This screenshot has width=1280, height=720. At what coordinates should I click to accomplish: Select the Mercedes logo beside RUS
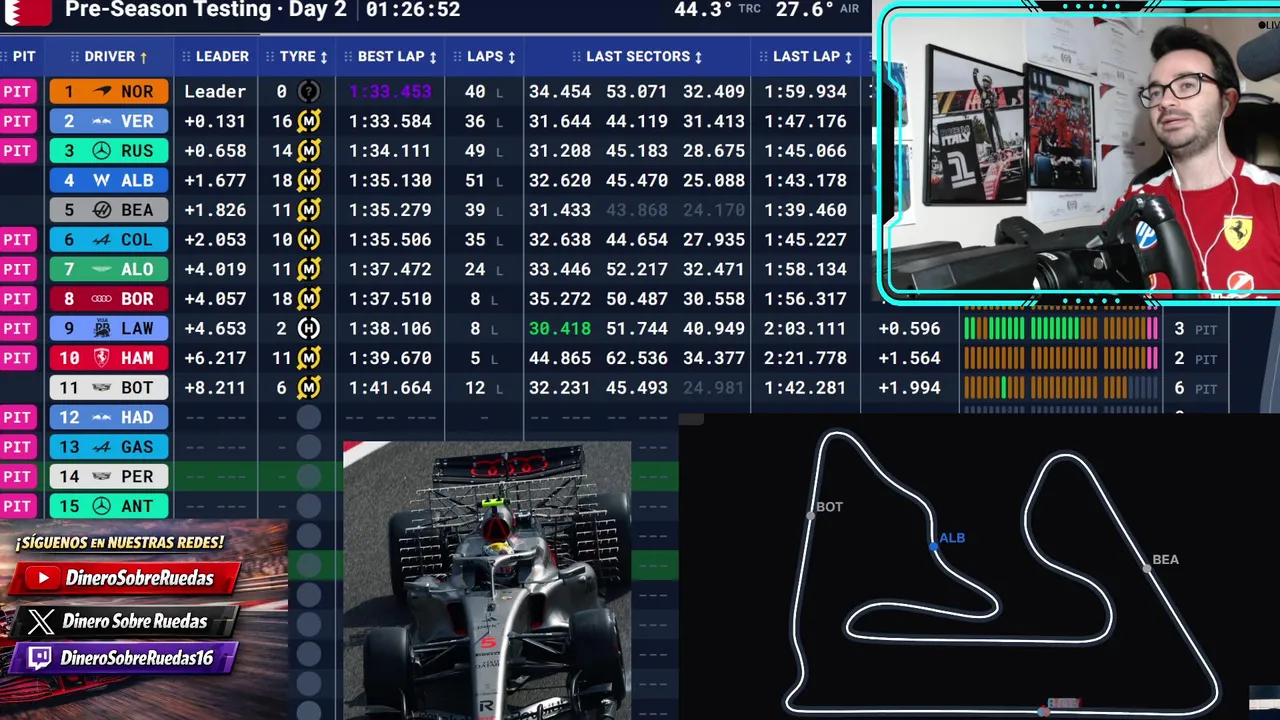pyautogui.click(x=102, y=151)
